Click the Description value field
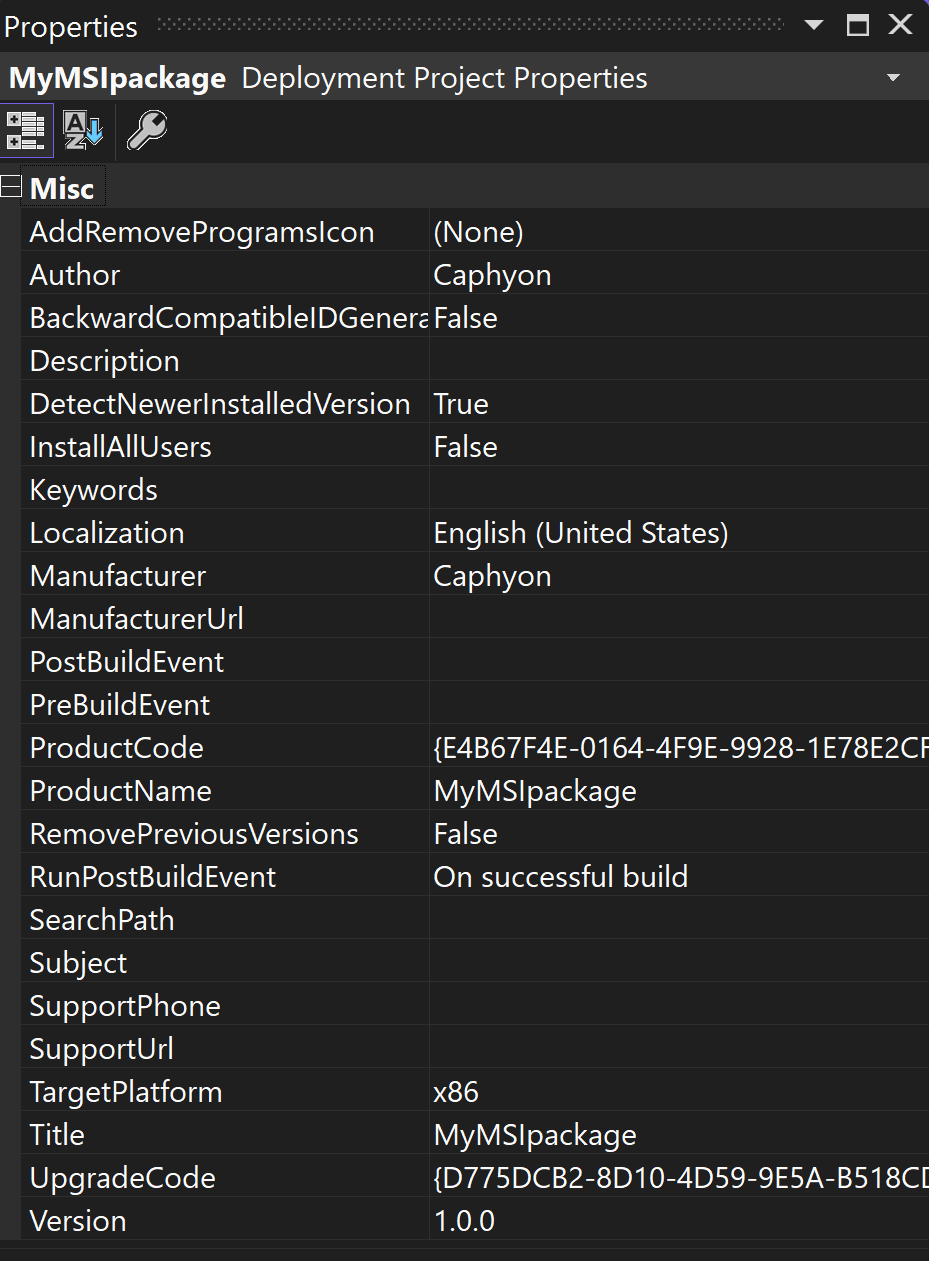 coord(679,361)
